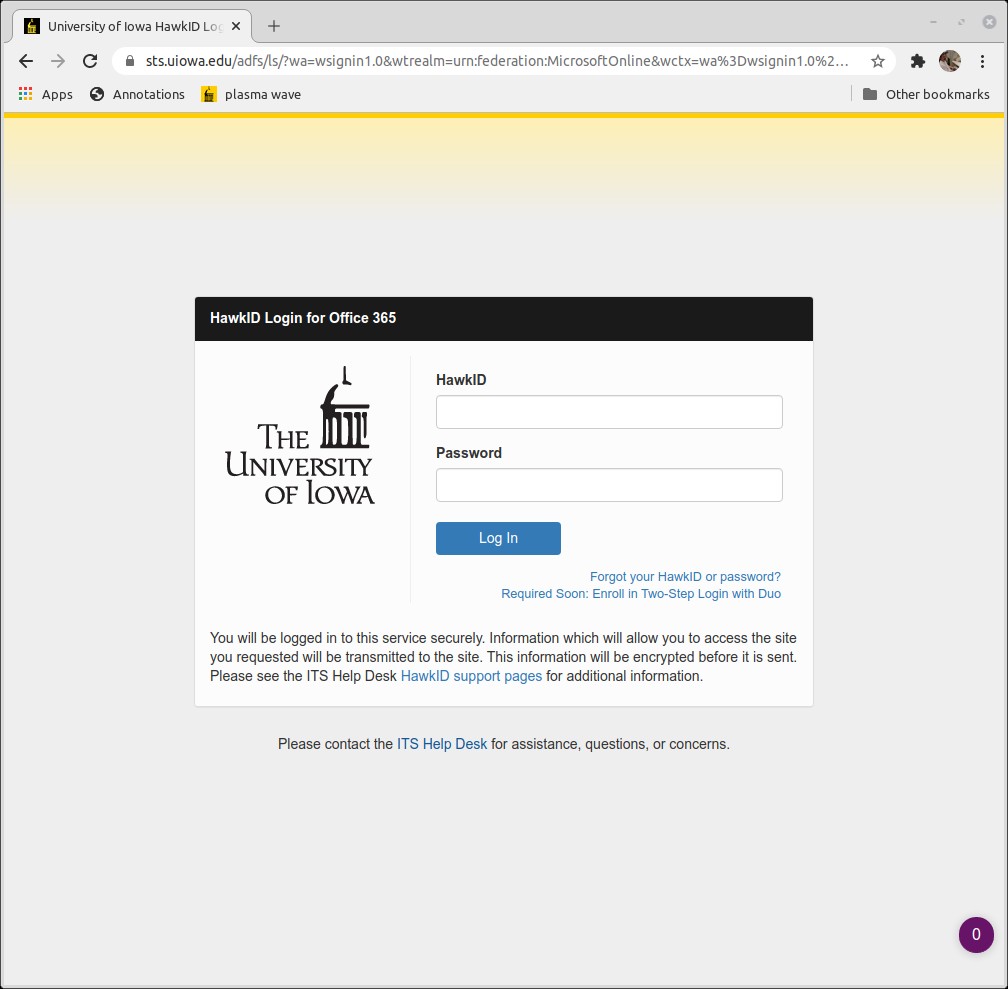
Task: Open the extensions puzzle icon
Action: click(917, 61)
